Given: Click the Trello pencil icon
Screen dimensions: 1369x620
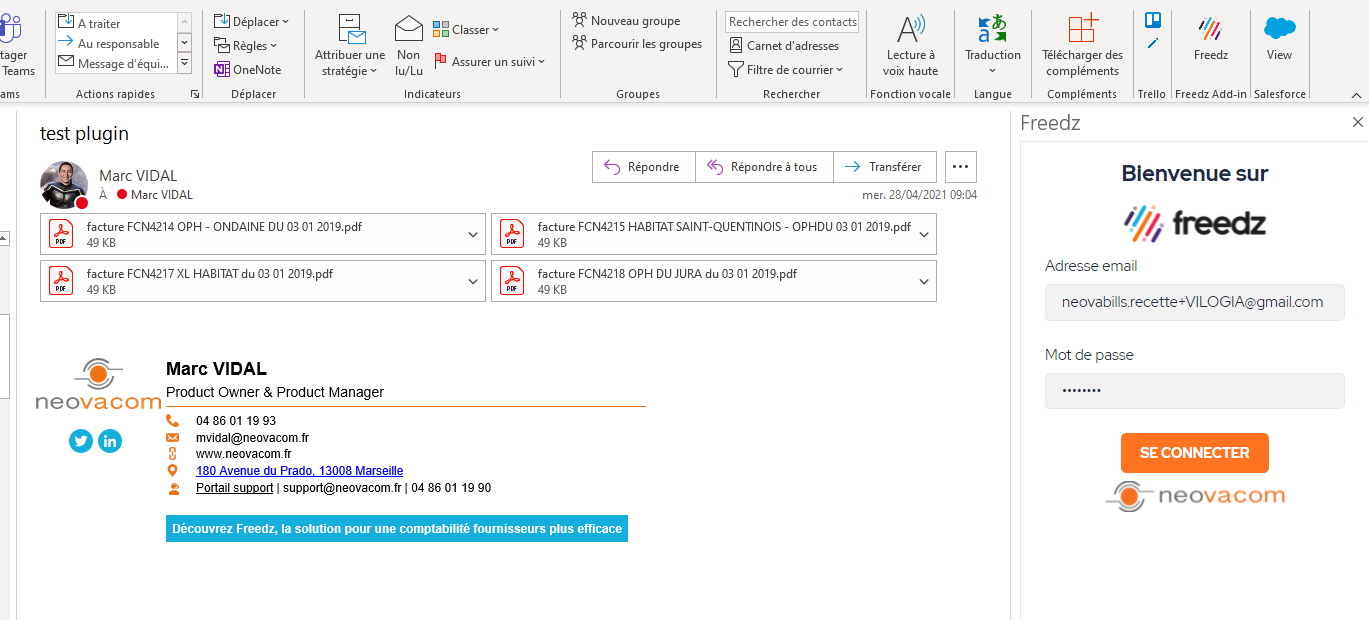Looking at the screenshot, I should (1152, 43).
